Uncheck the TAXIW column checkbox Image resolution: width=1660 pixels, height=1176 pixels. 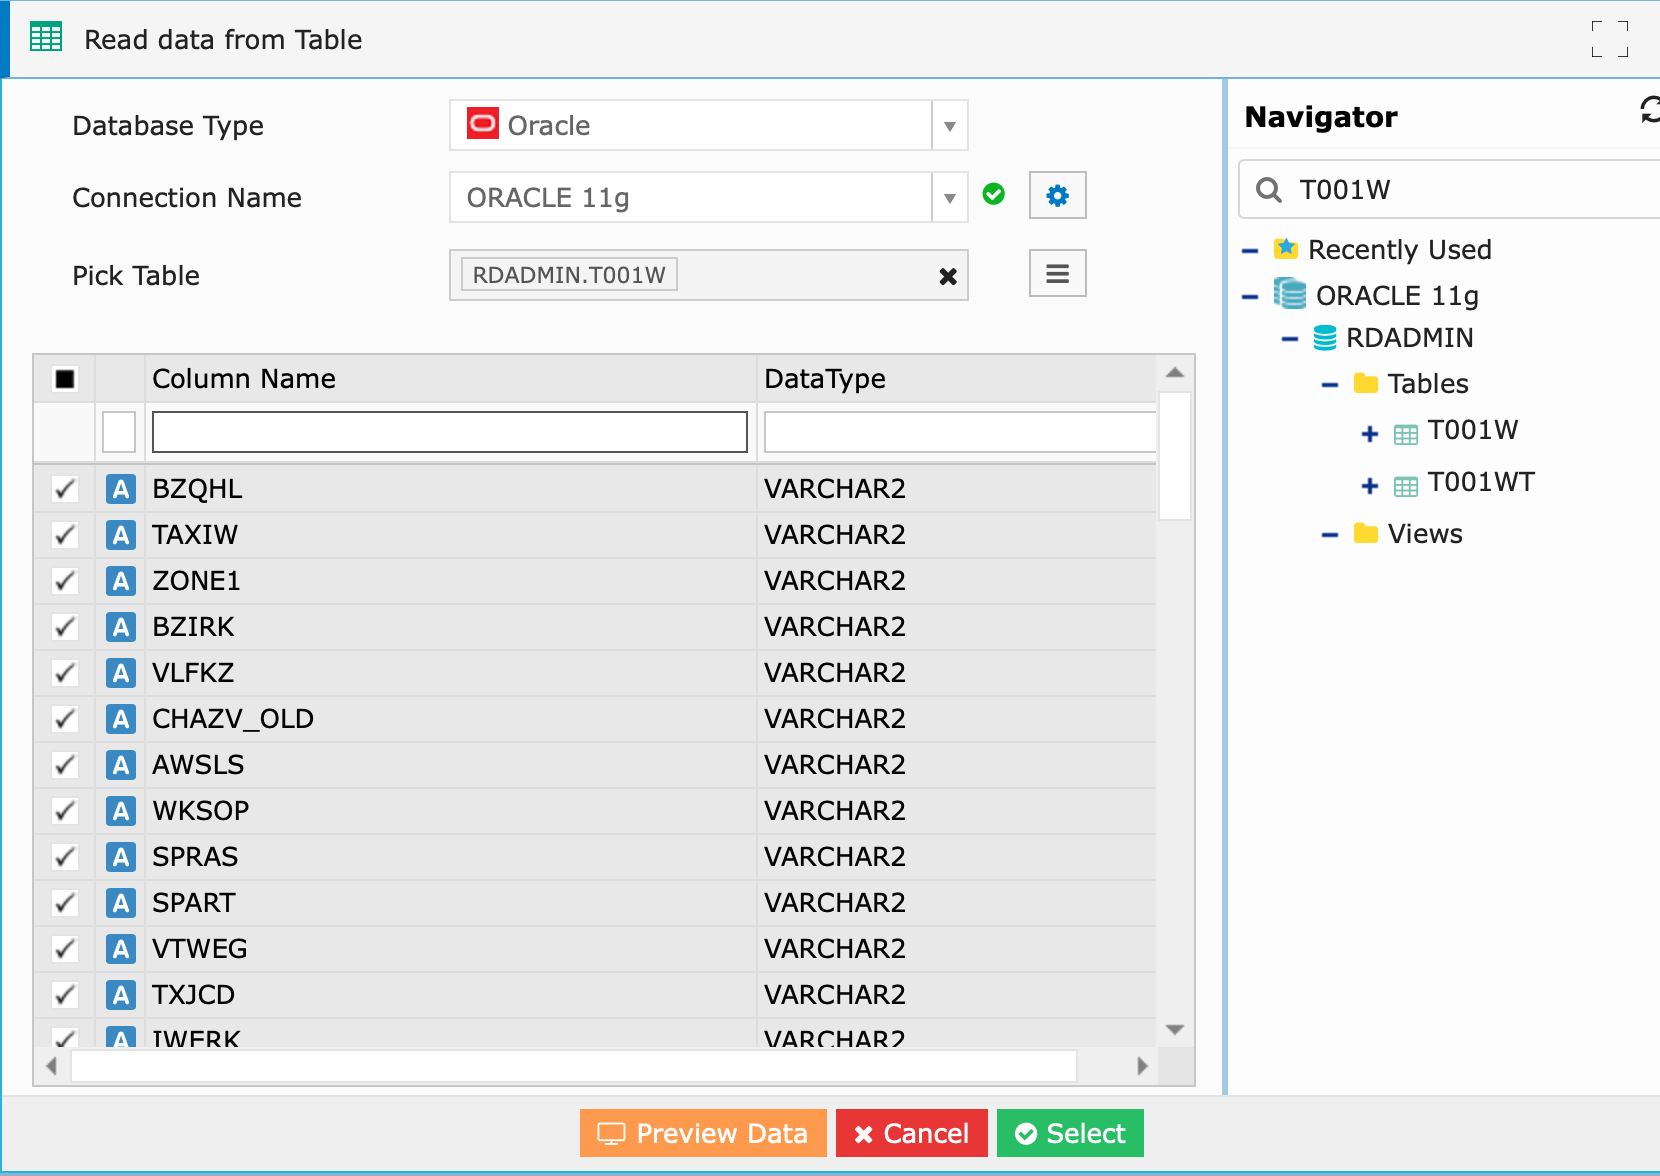click(x=65, y=535)
